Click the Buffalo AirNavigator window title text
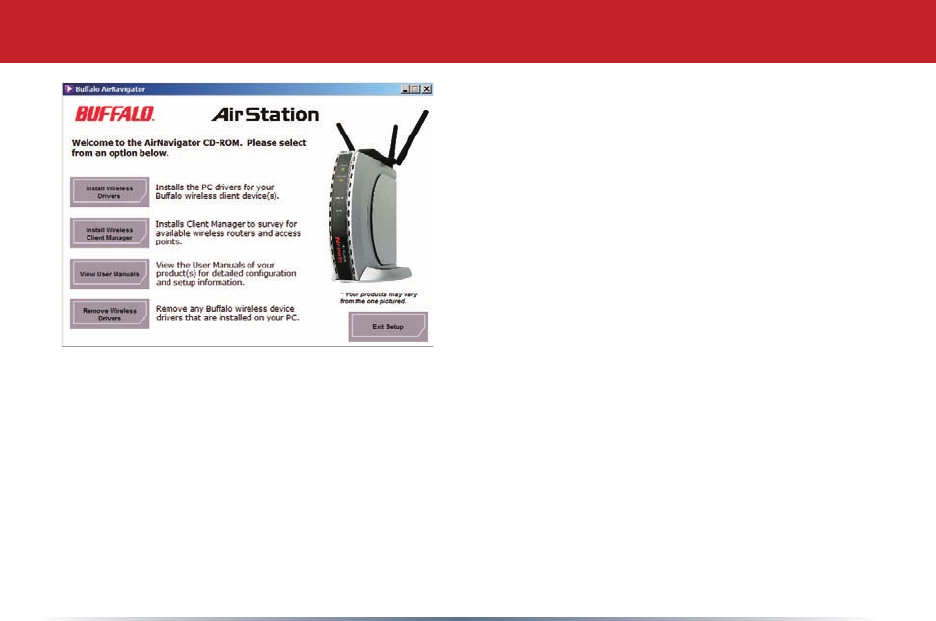 [x=110, y=89]
